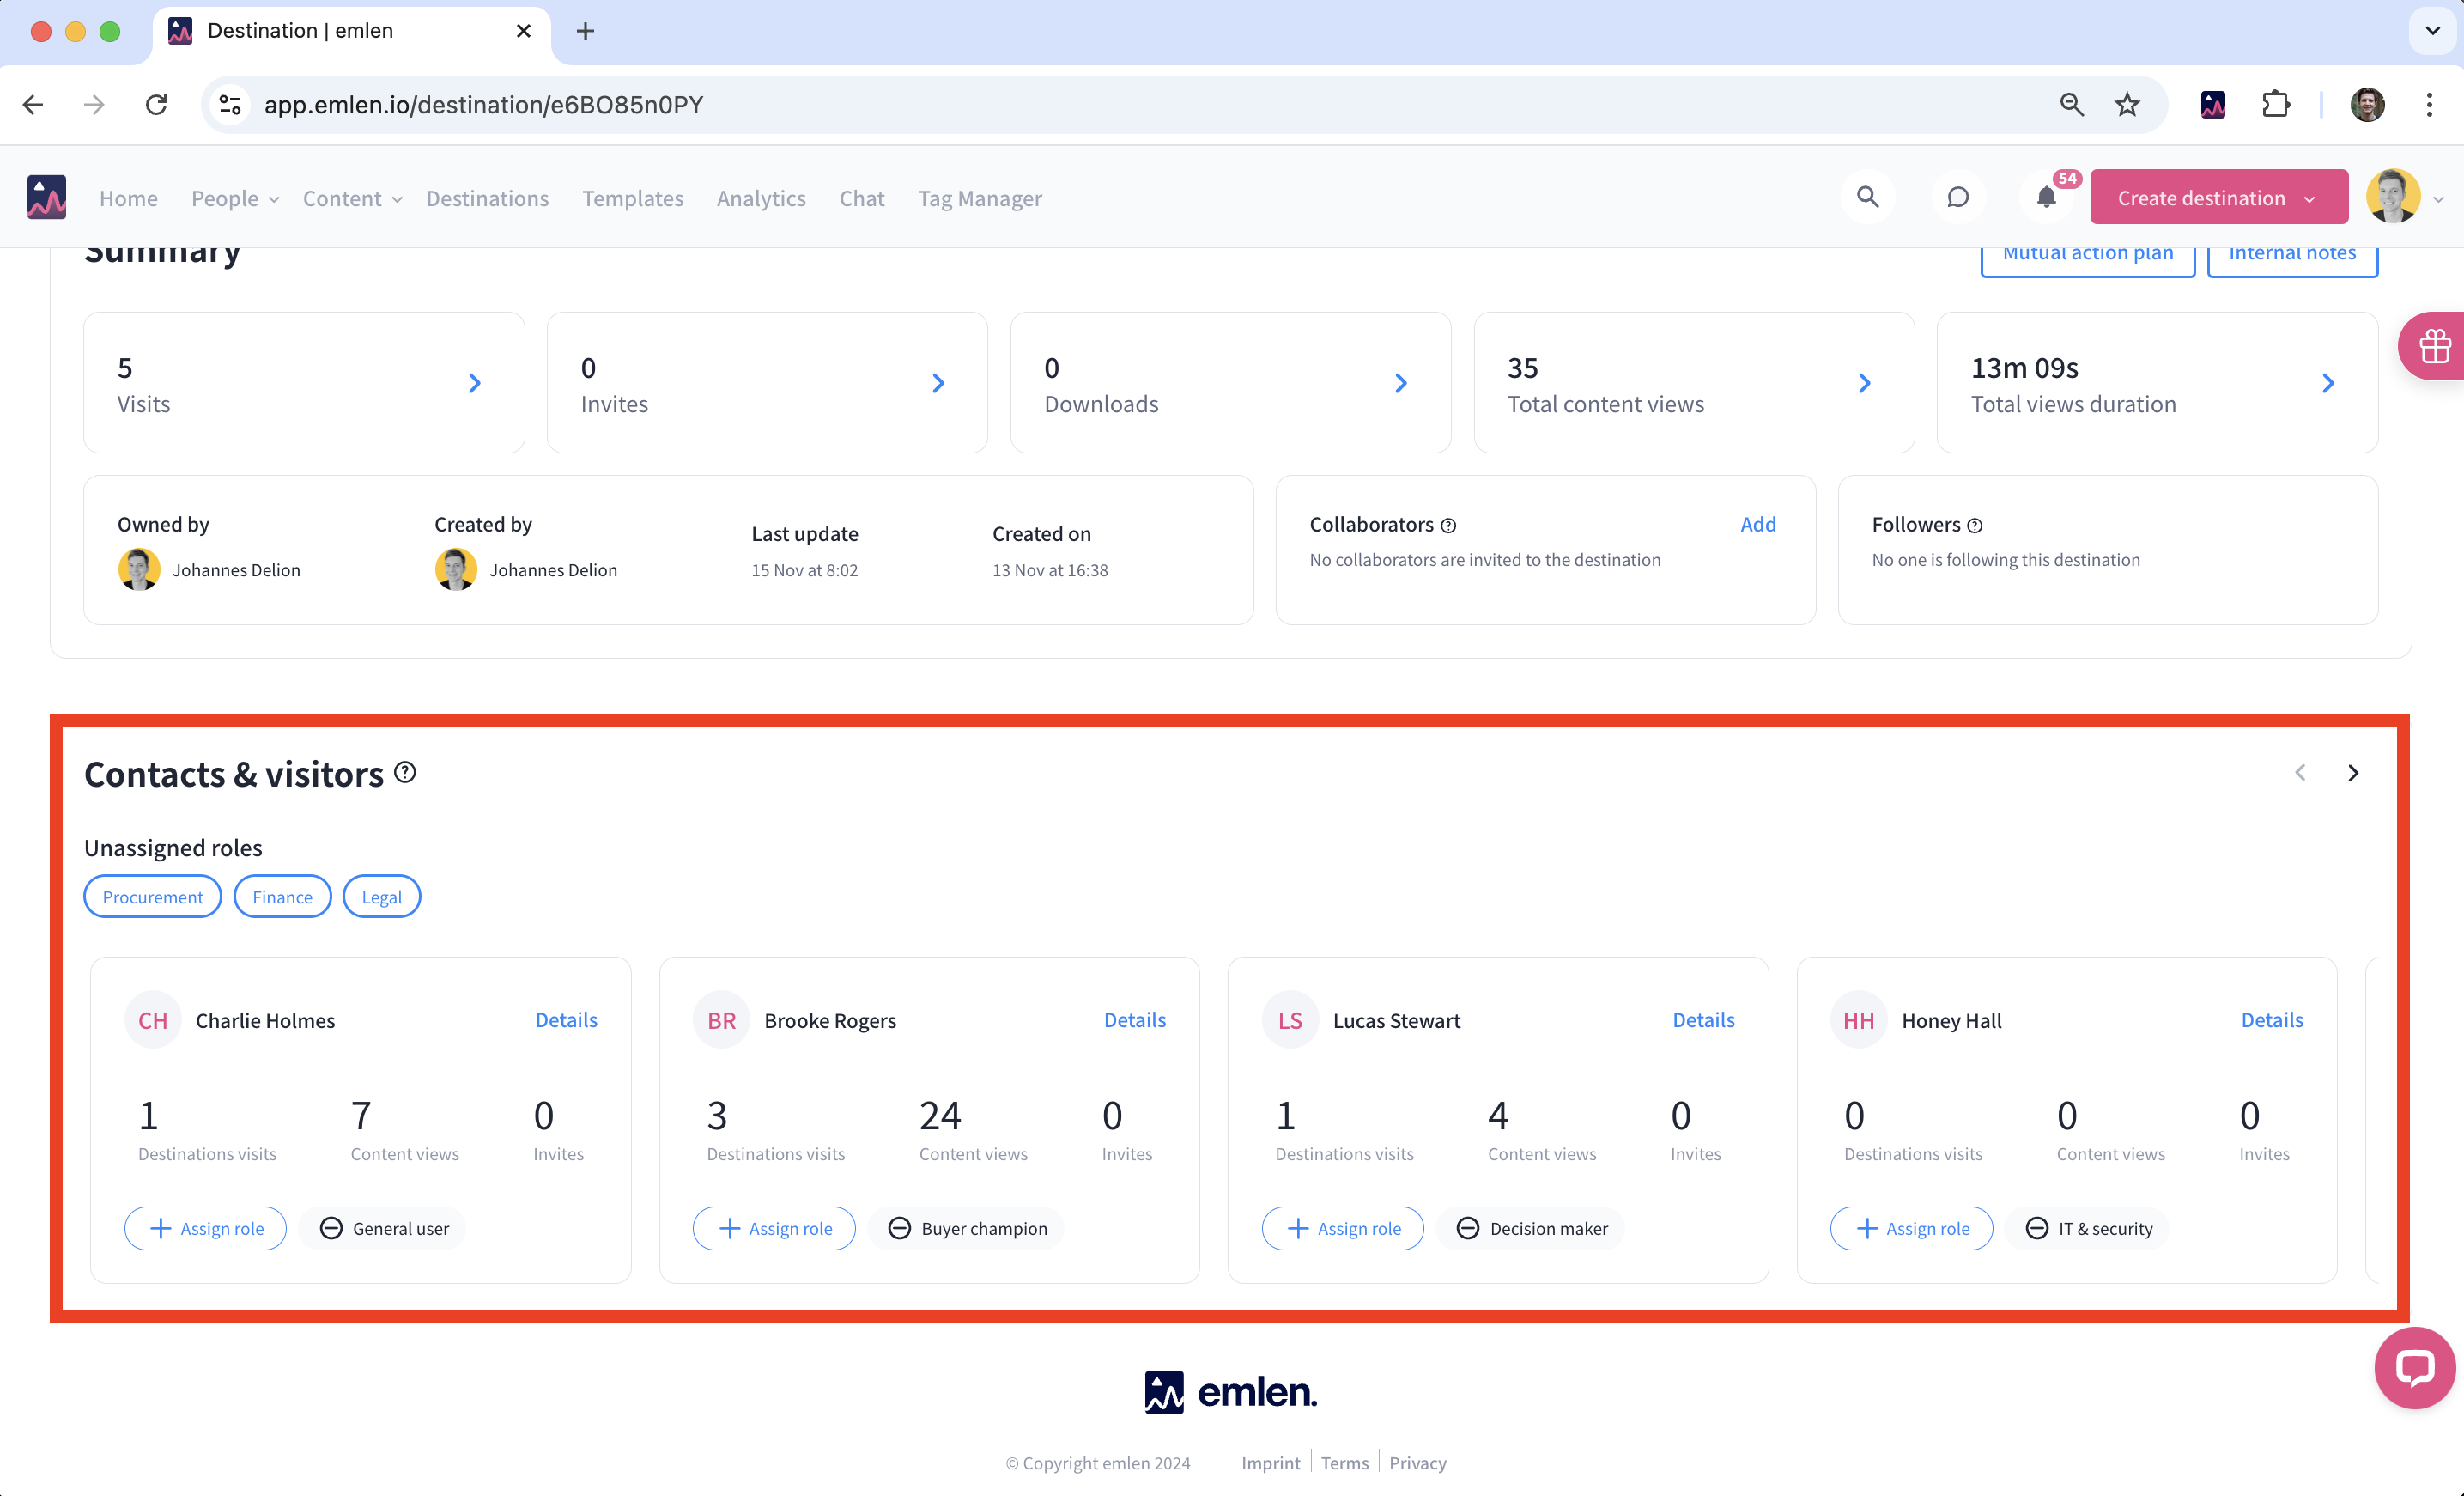The height and width of the screenshot is (1496, 2464).
Task: Remove the Buyer champion role from Brooke Rogers
Action: [899, 1228]
